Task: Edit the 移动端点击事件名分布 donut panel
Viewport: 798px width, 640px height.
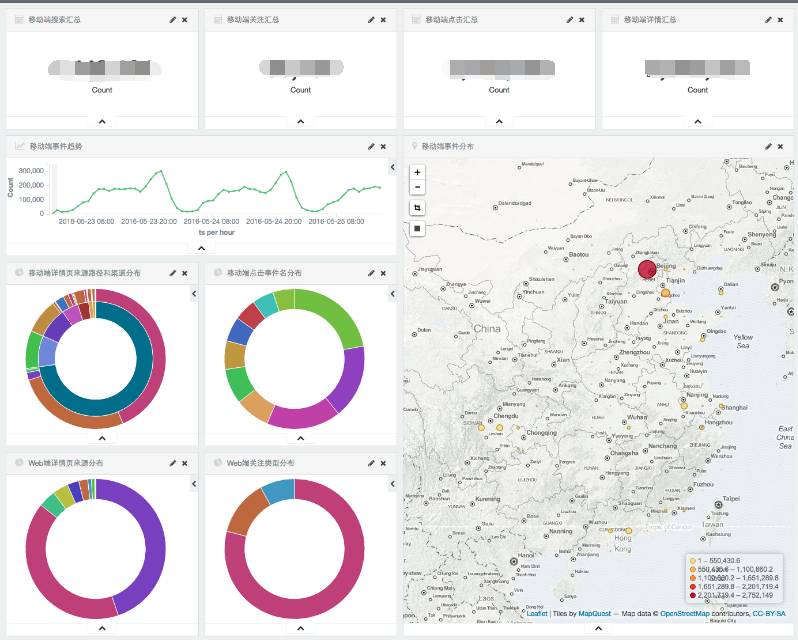Action: 371,273
